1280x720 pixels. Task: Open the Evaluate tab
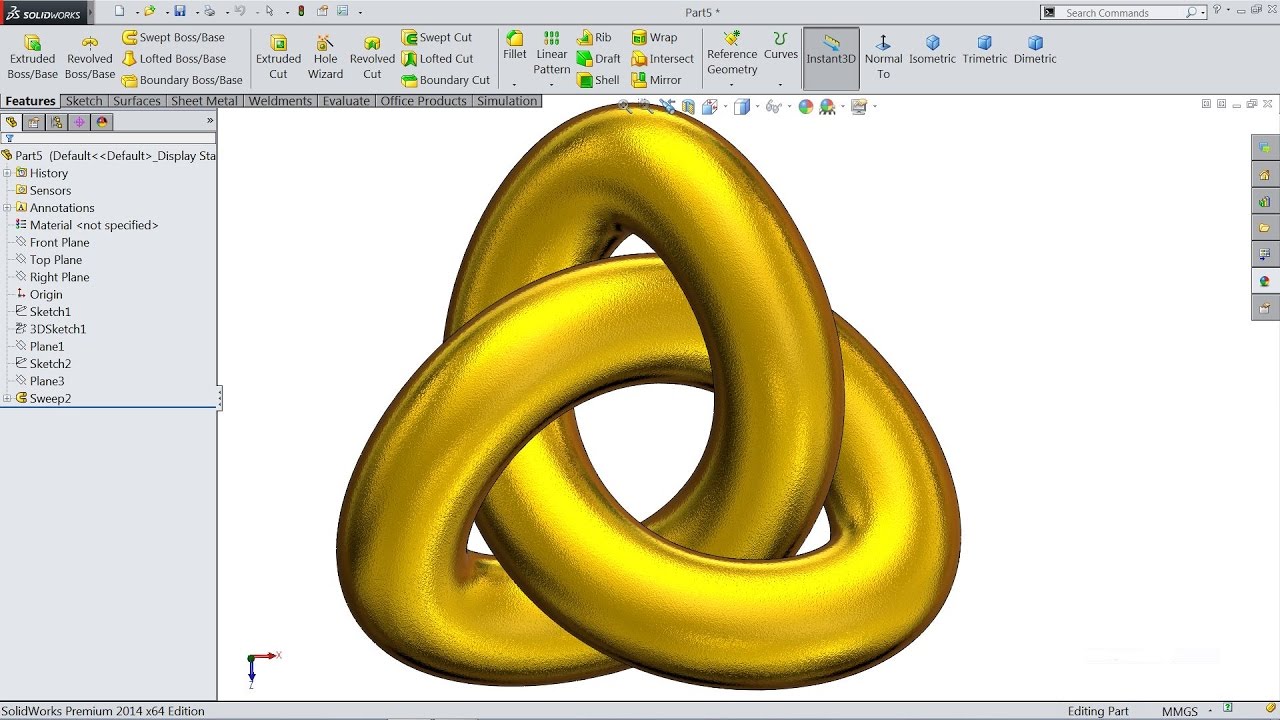click(x=346, y=100)
